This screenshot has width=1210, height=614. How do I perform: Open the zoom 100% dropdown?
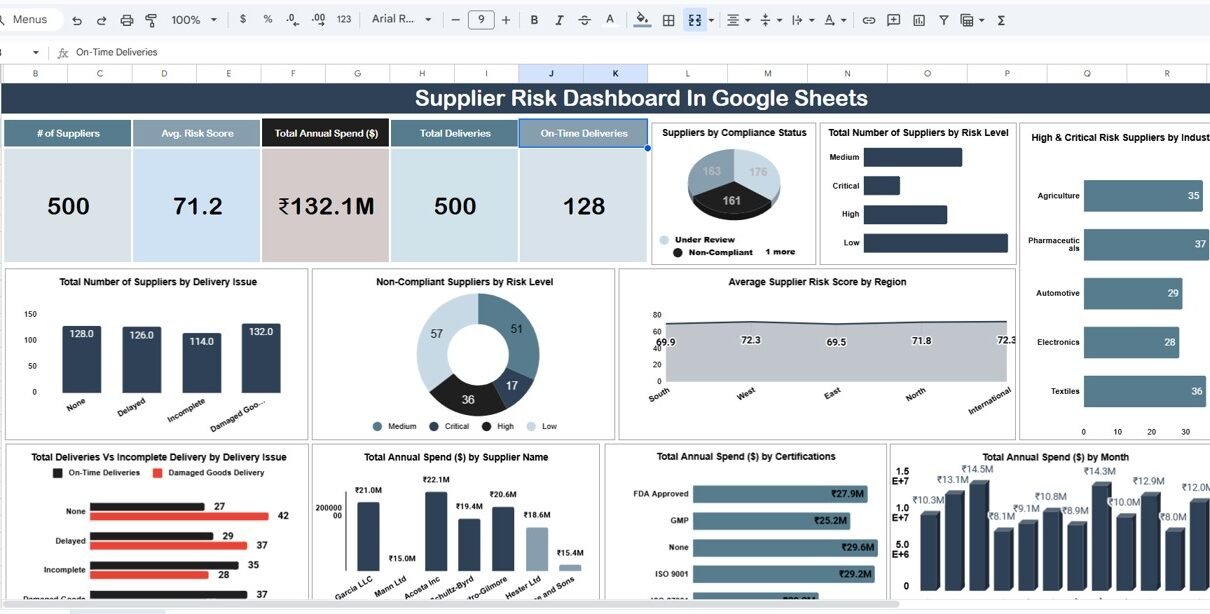pos(192,20)
